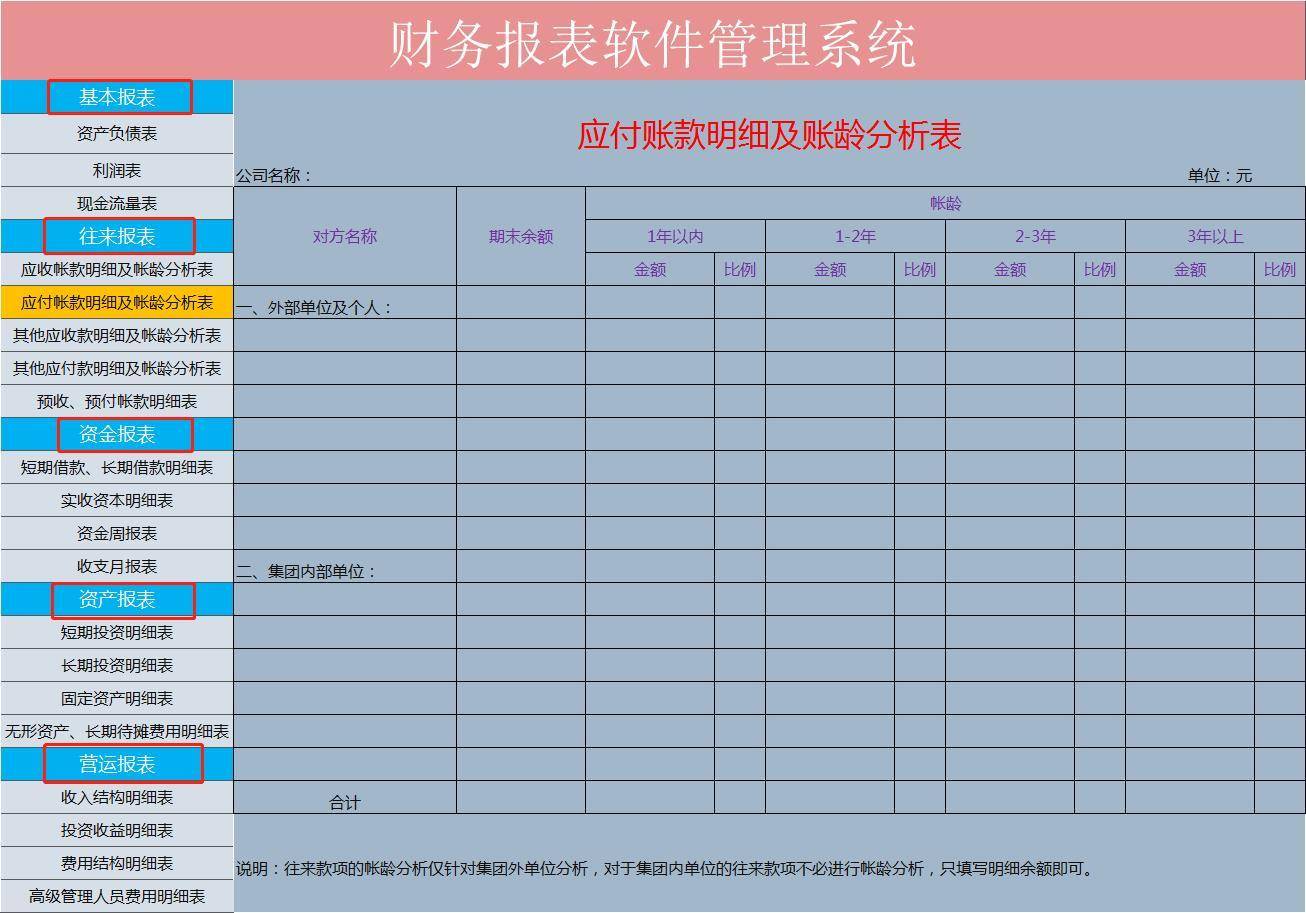Go to 资金周报表
The height and width of the screenshot is (913, 1306).
click(x=117, y=533)
